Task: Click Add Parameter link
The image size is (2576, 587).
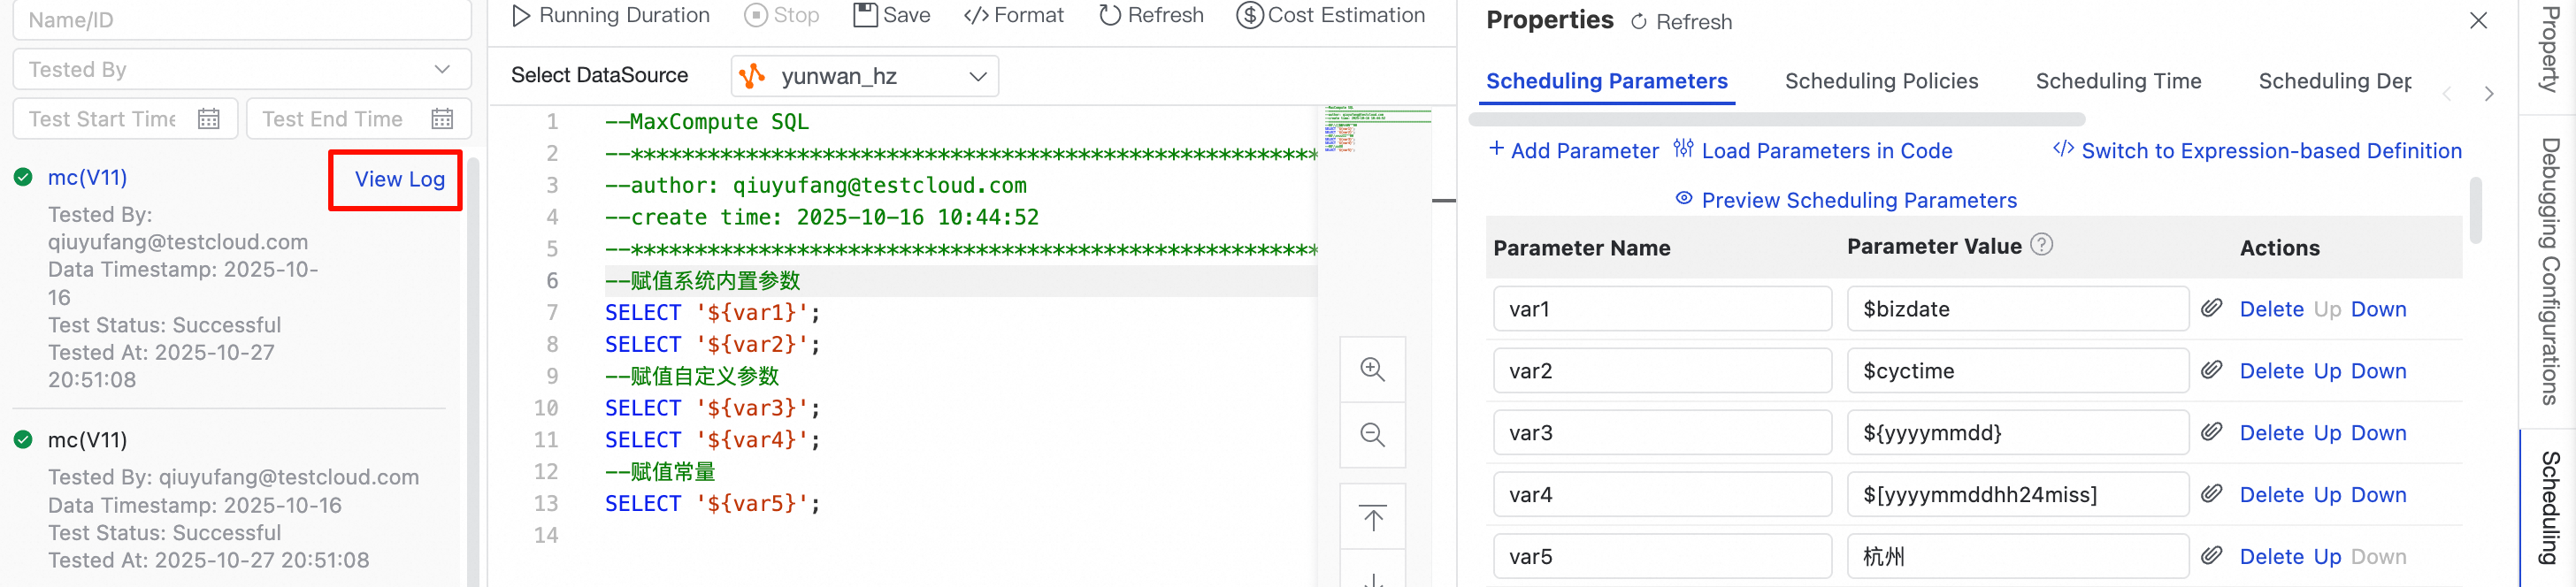Action: click(x=1572, y=151)
